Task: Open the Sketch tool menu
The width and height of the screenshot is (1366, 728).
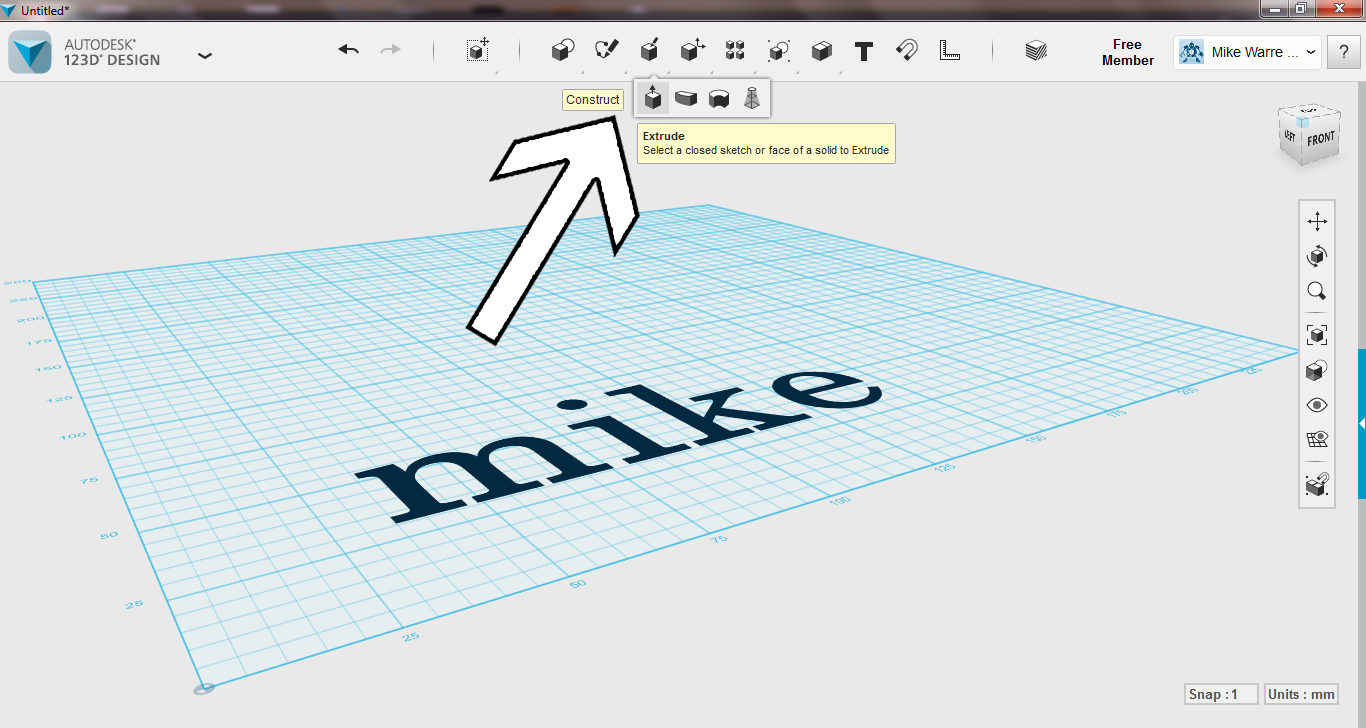Action: pos(607,50)
